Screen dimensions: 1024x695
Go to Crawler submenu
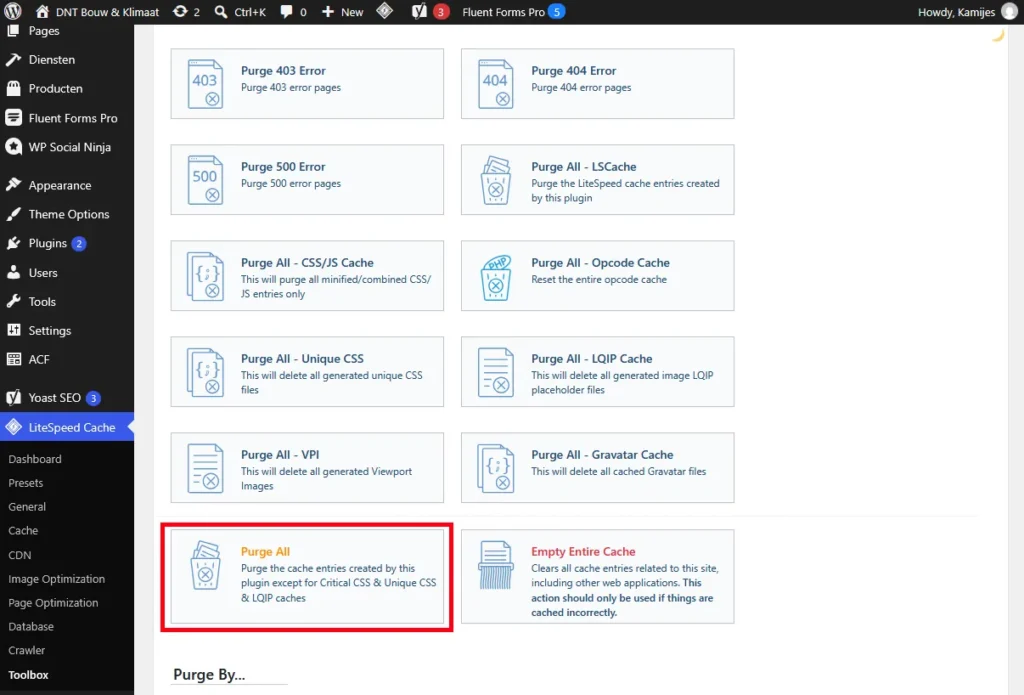[x=27, y=651]
